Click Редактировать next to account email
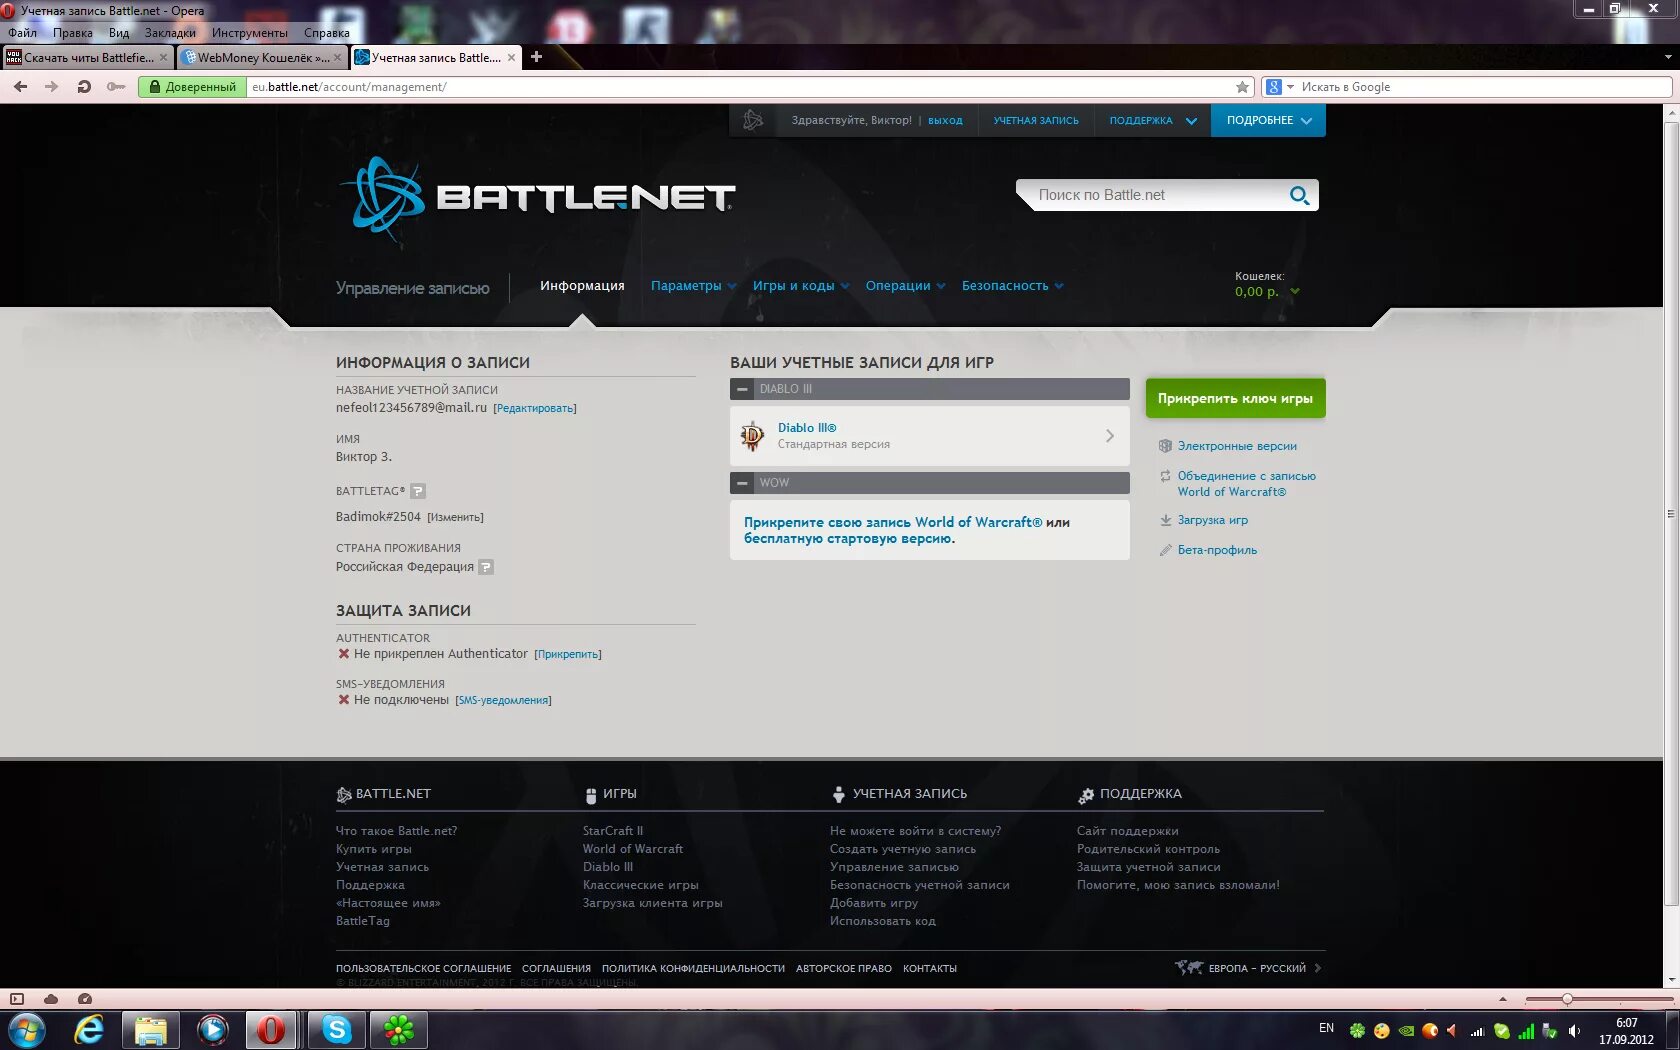Image resolution: width=1680 pixels, height=1050 pixels. point(535,408)
